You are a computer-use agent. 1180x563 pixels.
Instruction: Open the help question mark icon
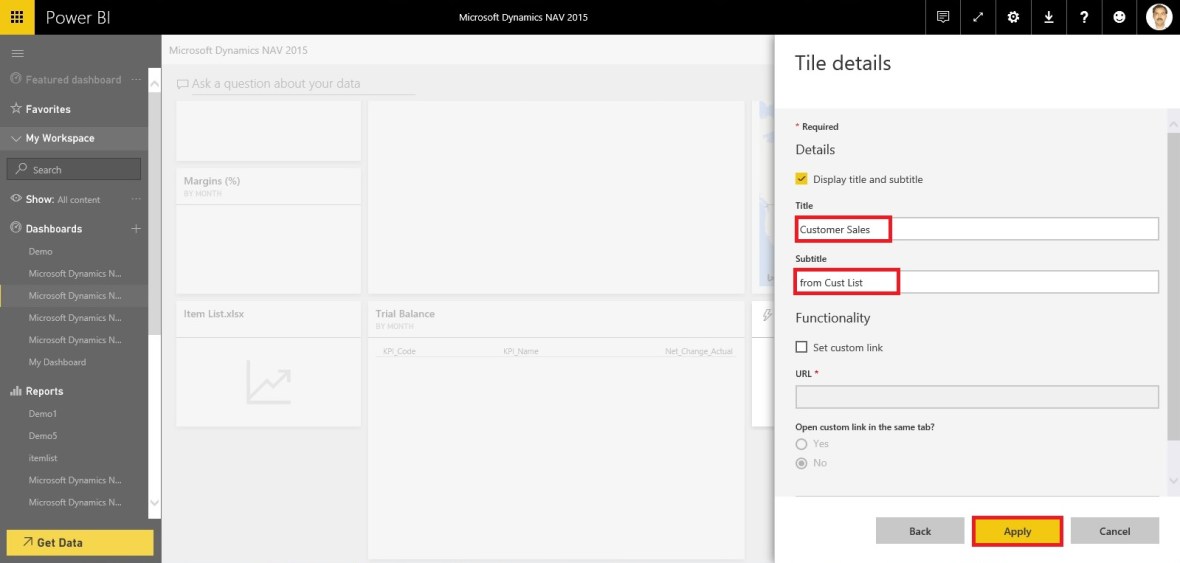click(1084, 17)
